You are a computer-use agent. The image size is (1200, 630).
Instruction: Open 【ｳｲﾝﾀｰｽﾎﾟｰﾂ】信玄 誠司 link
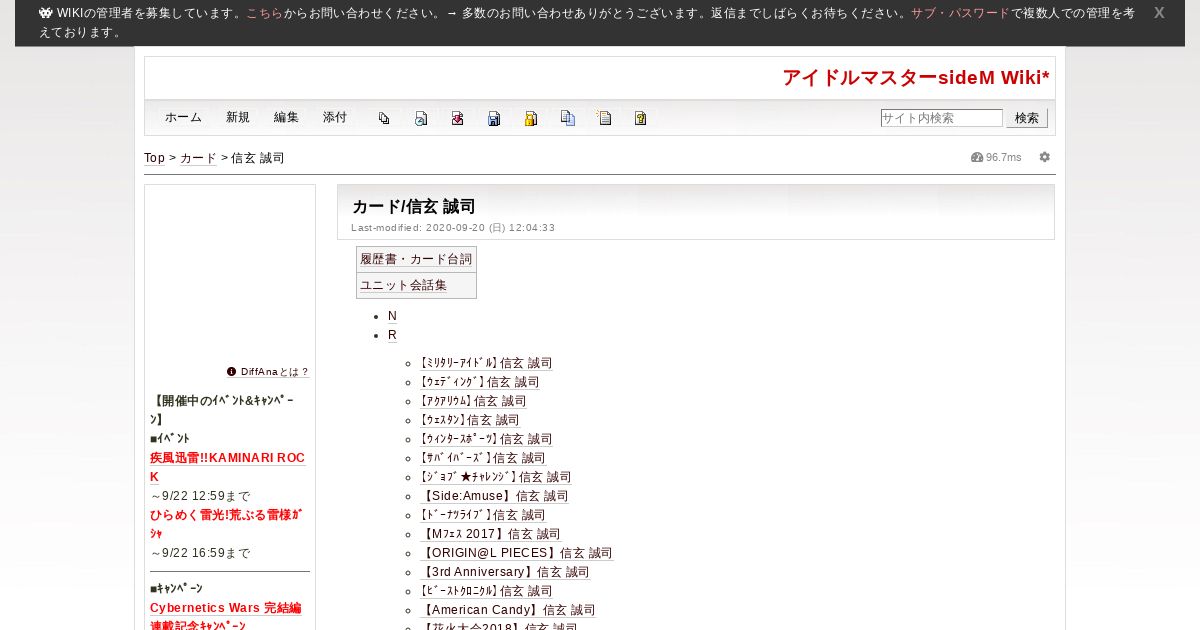click(485, 440)
